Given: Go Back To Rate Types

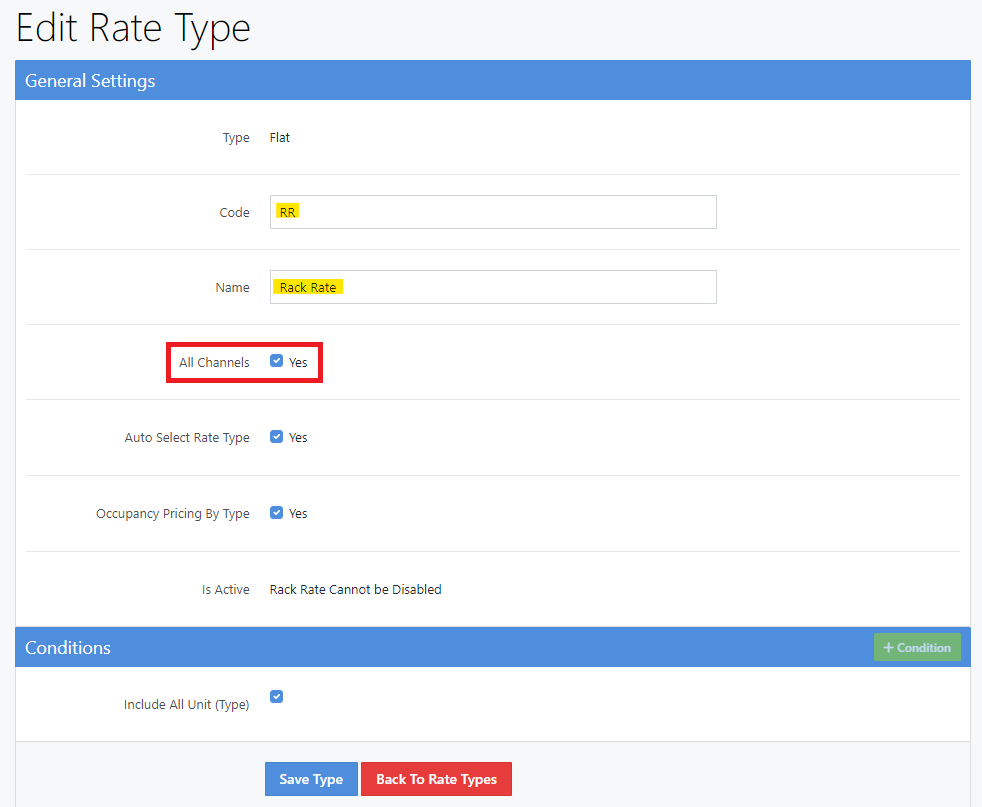Looking at the screenshot, I should point(436,779).
